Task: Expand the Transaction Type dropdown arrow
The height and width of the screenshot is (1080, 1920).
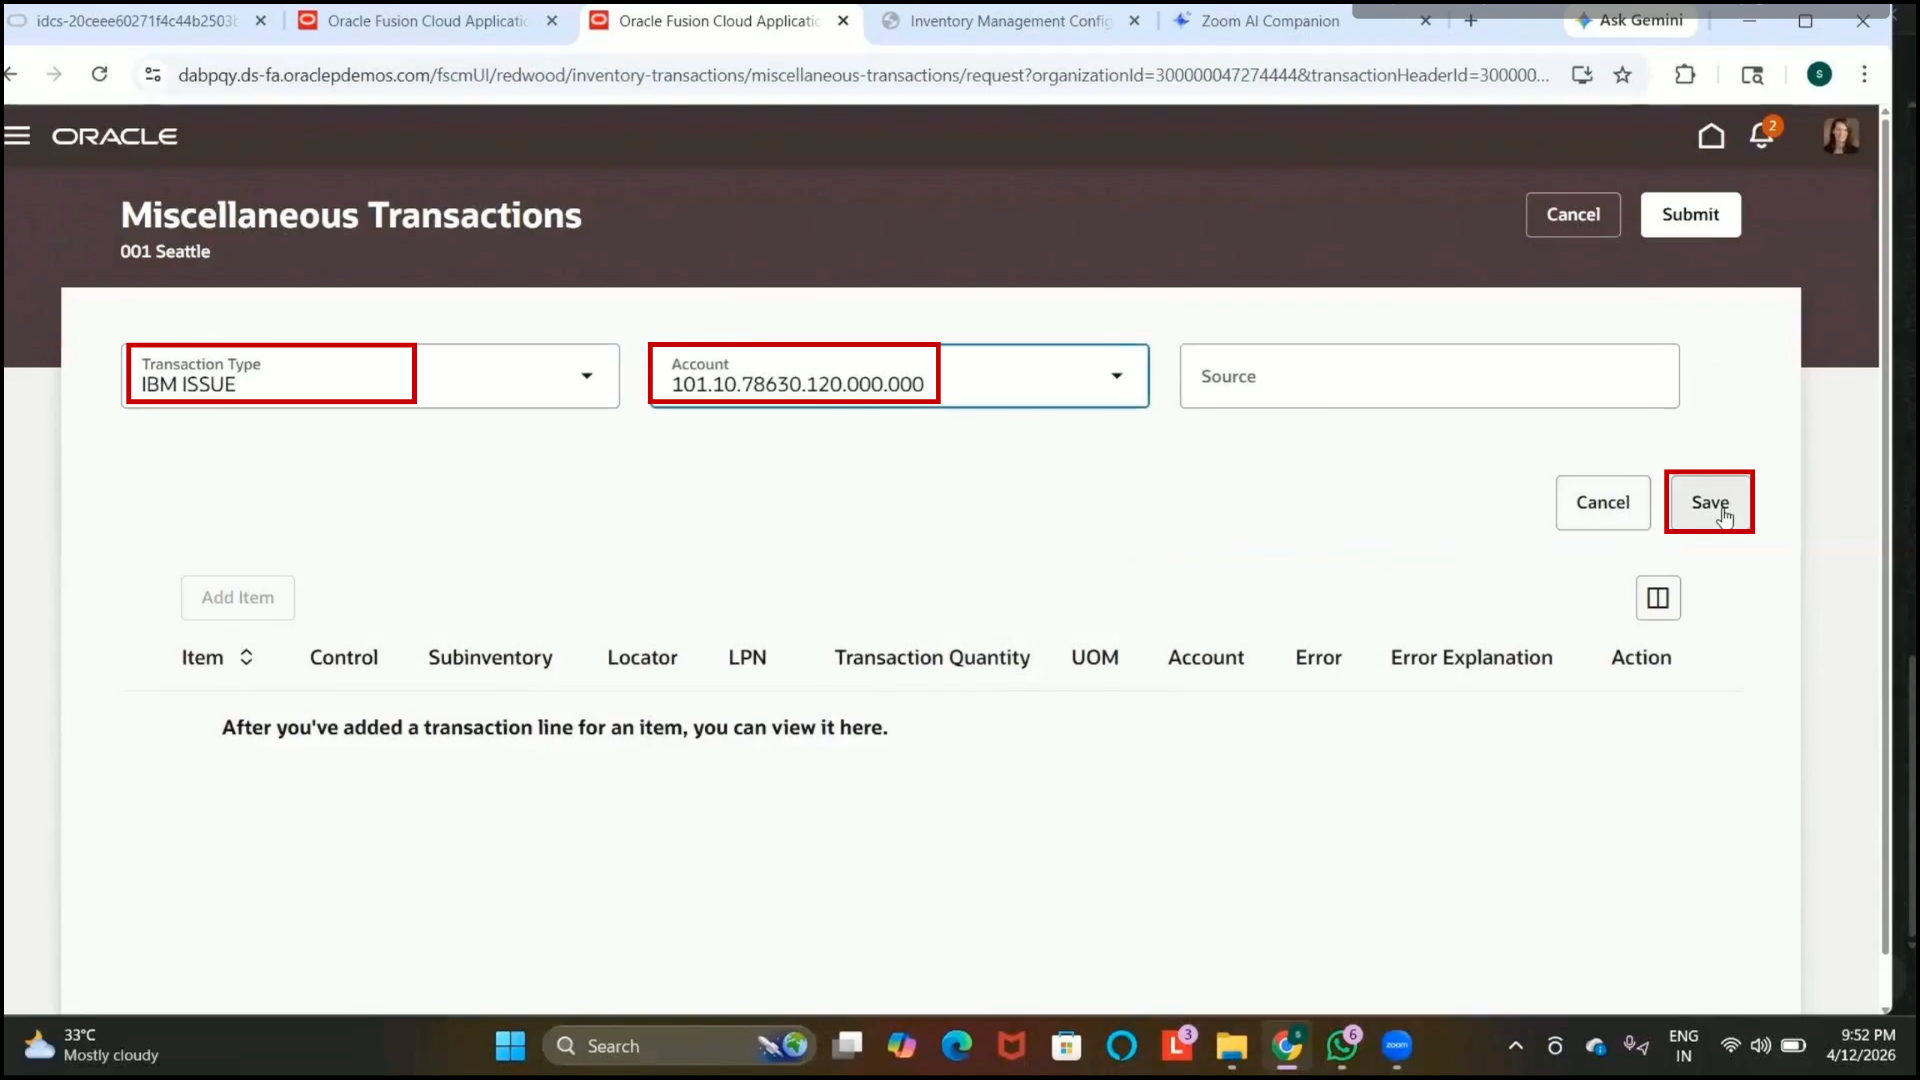Action: [587, 376]
